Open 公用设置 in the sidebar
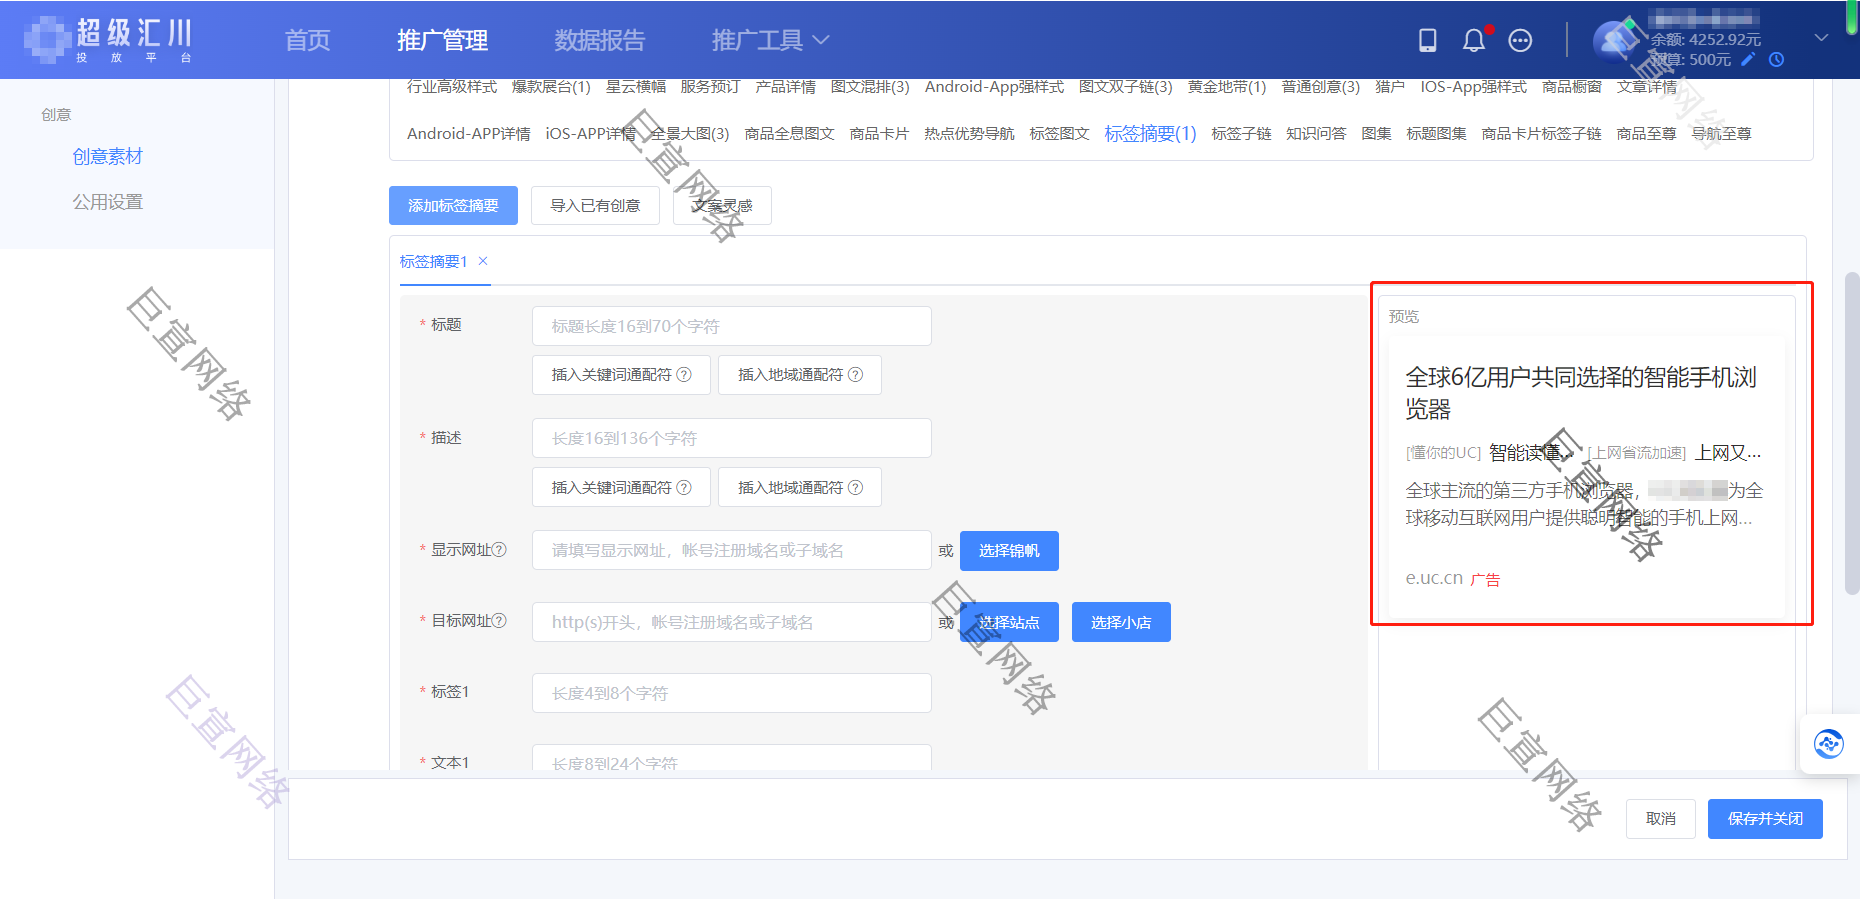Screen dimensions: 1860x899 tap(107, 202)
